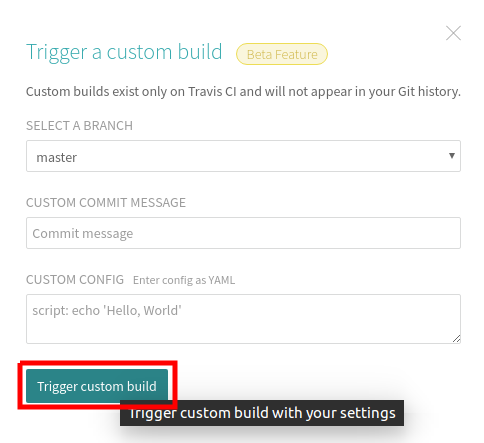The height and width of the screenshot is (443, 484).
Task: Click the Trigger custom build button
Action: coord(97,386)
